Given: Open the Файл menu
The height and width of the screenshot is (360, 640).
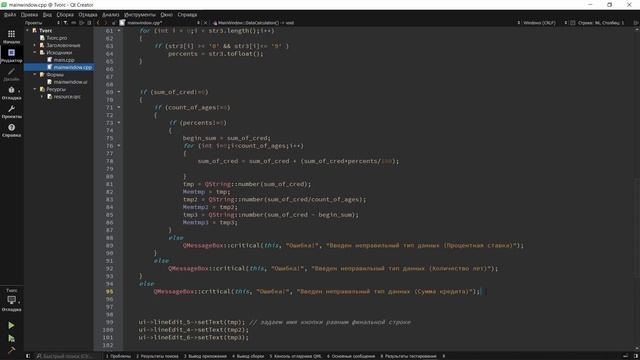Looking at the screenshot, I should [10, 15].
